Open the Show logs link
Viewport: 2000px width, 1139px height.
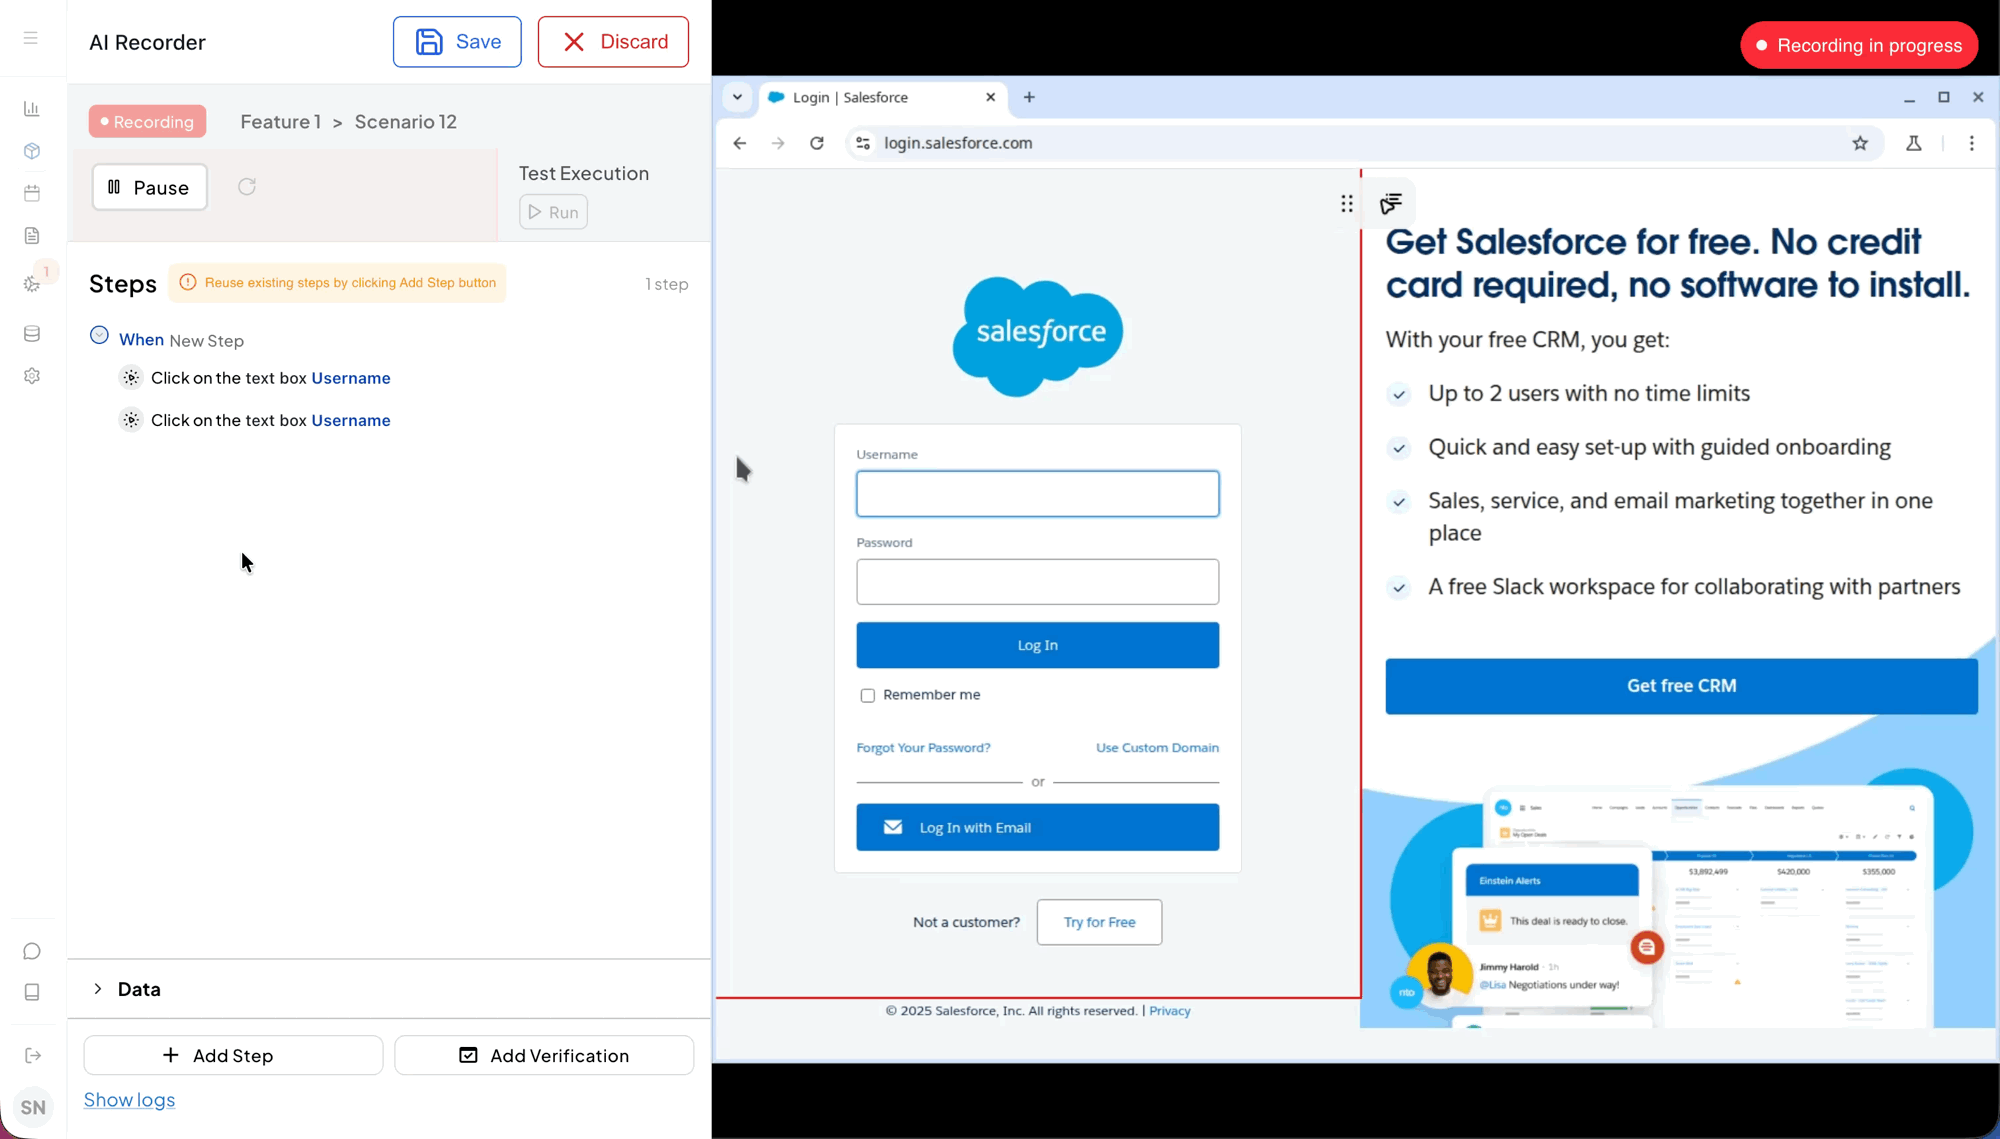coord(129,1100)
